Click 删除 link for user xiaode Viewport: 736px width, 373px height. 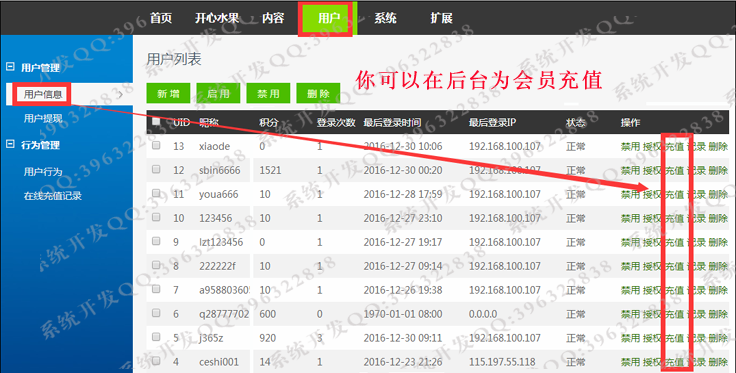719,146
